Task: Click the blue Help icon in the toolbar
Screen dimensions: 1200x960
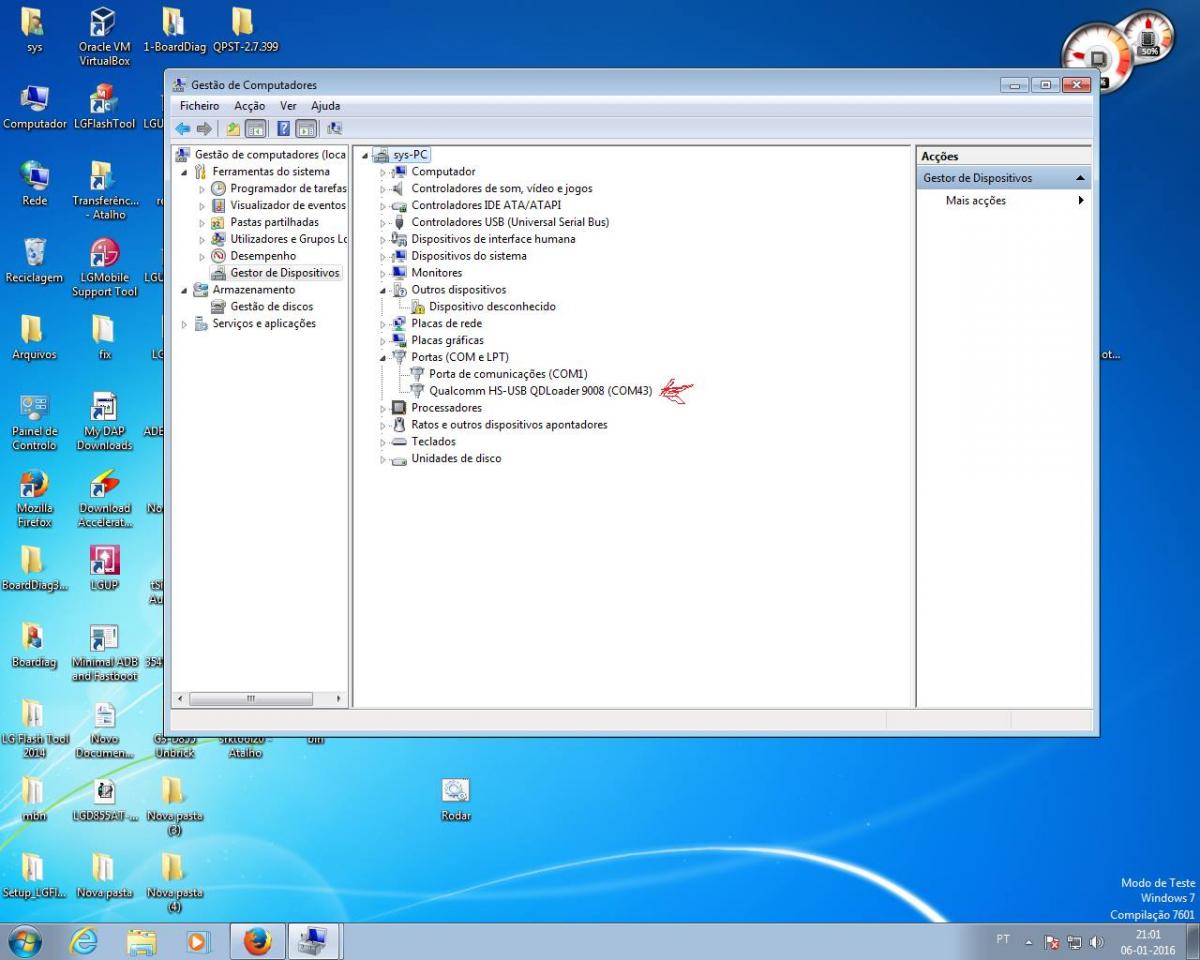Action: 284,128
